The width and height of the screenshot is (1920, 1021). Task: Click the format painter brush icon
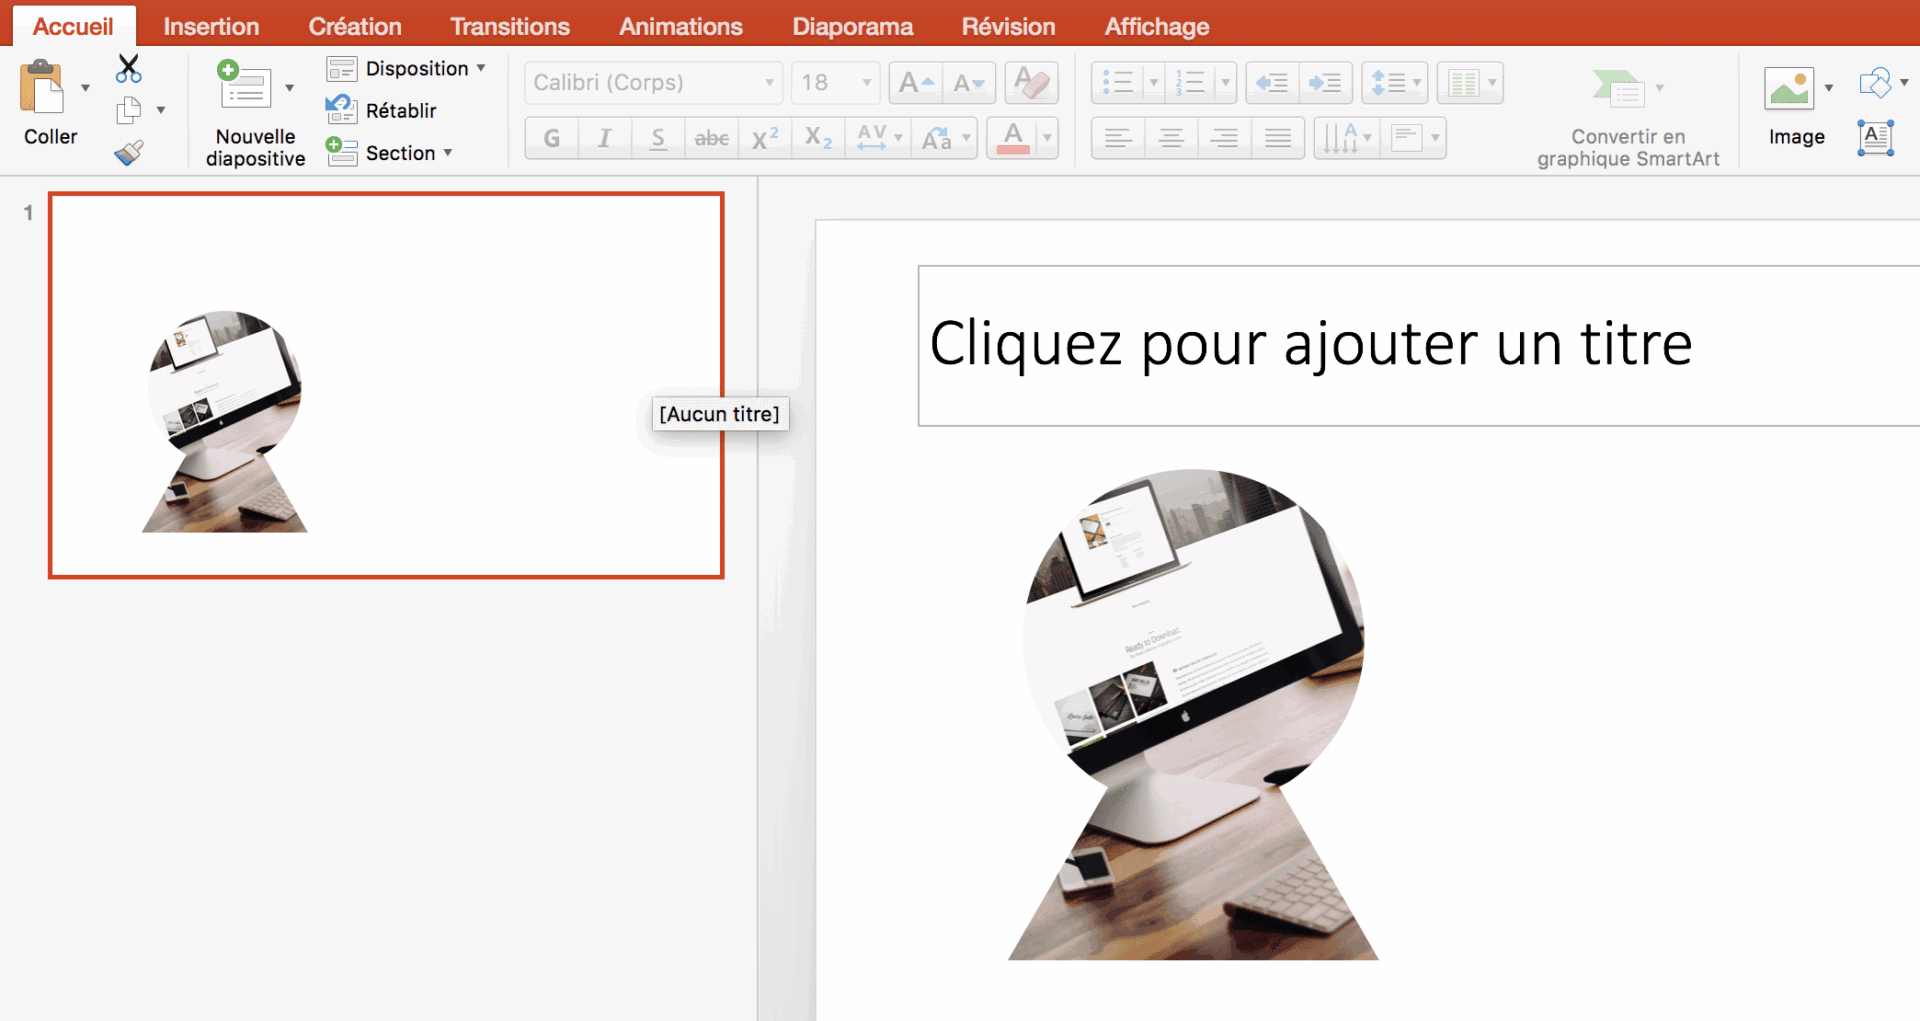point(129,152)
